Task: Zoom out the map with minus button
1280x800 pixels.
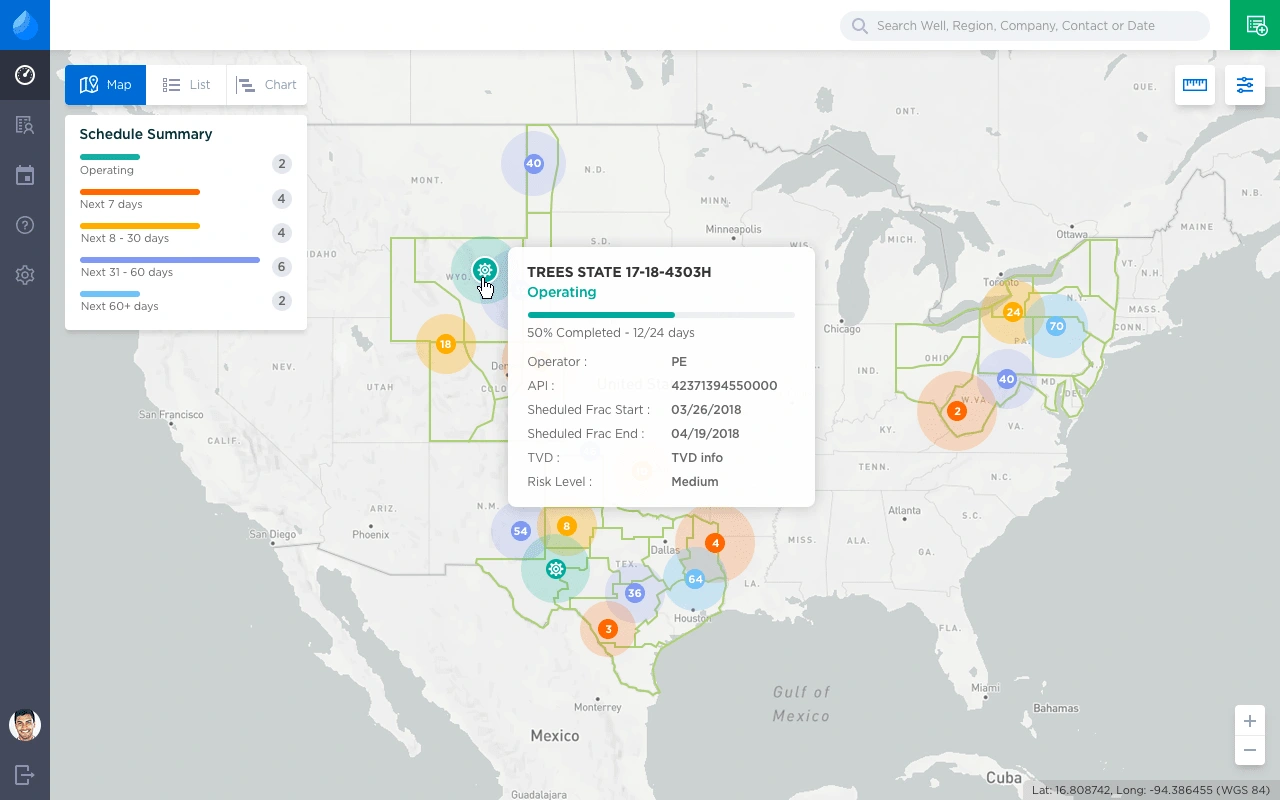Action: pyautogui.click(x=1249, y=751)
